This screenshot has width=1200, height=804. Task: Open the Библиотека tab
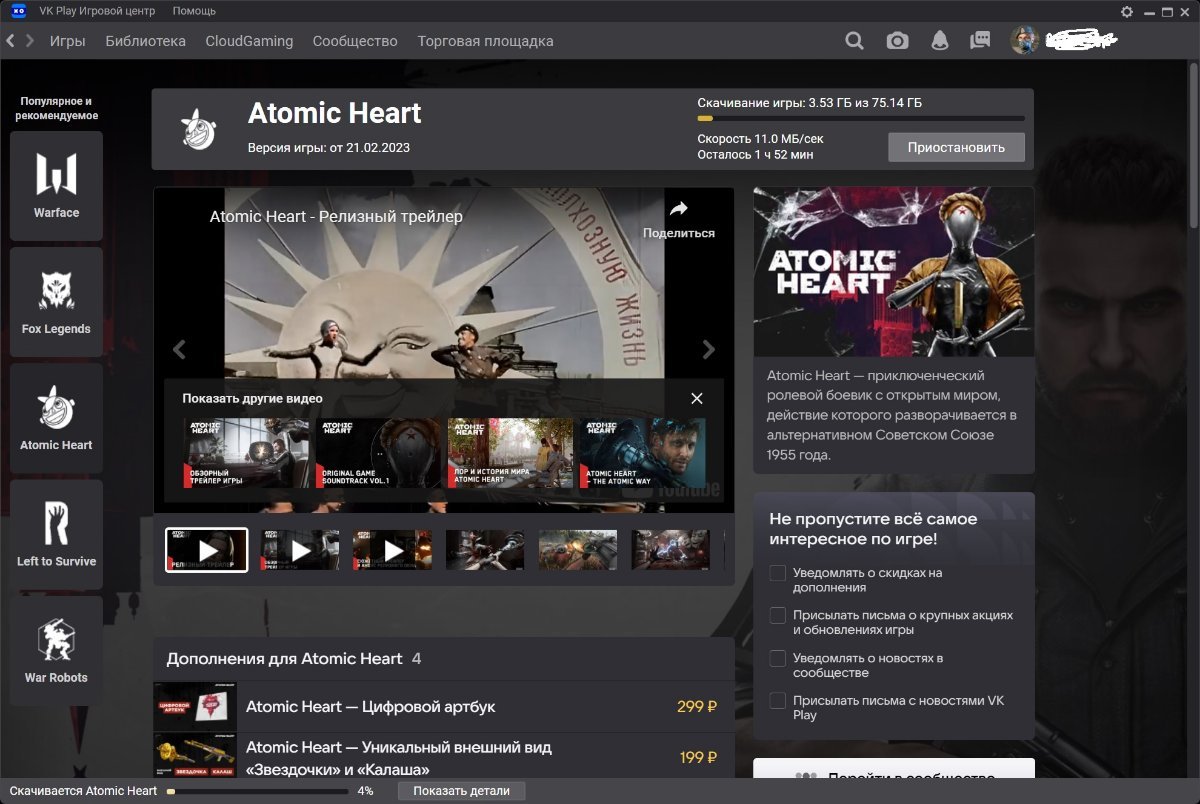(145, 41)
